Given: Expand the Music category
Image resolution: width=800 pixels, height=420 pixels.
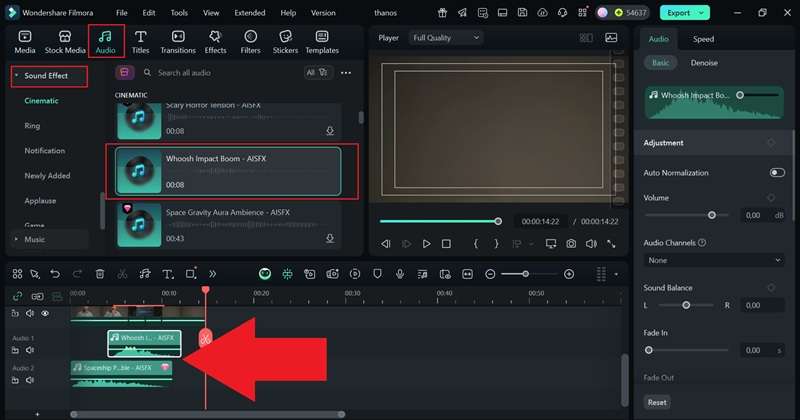Looking at the screenshot, I should coord(16,239).
